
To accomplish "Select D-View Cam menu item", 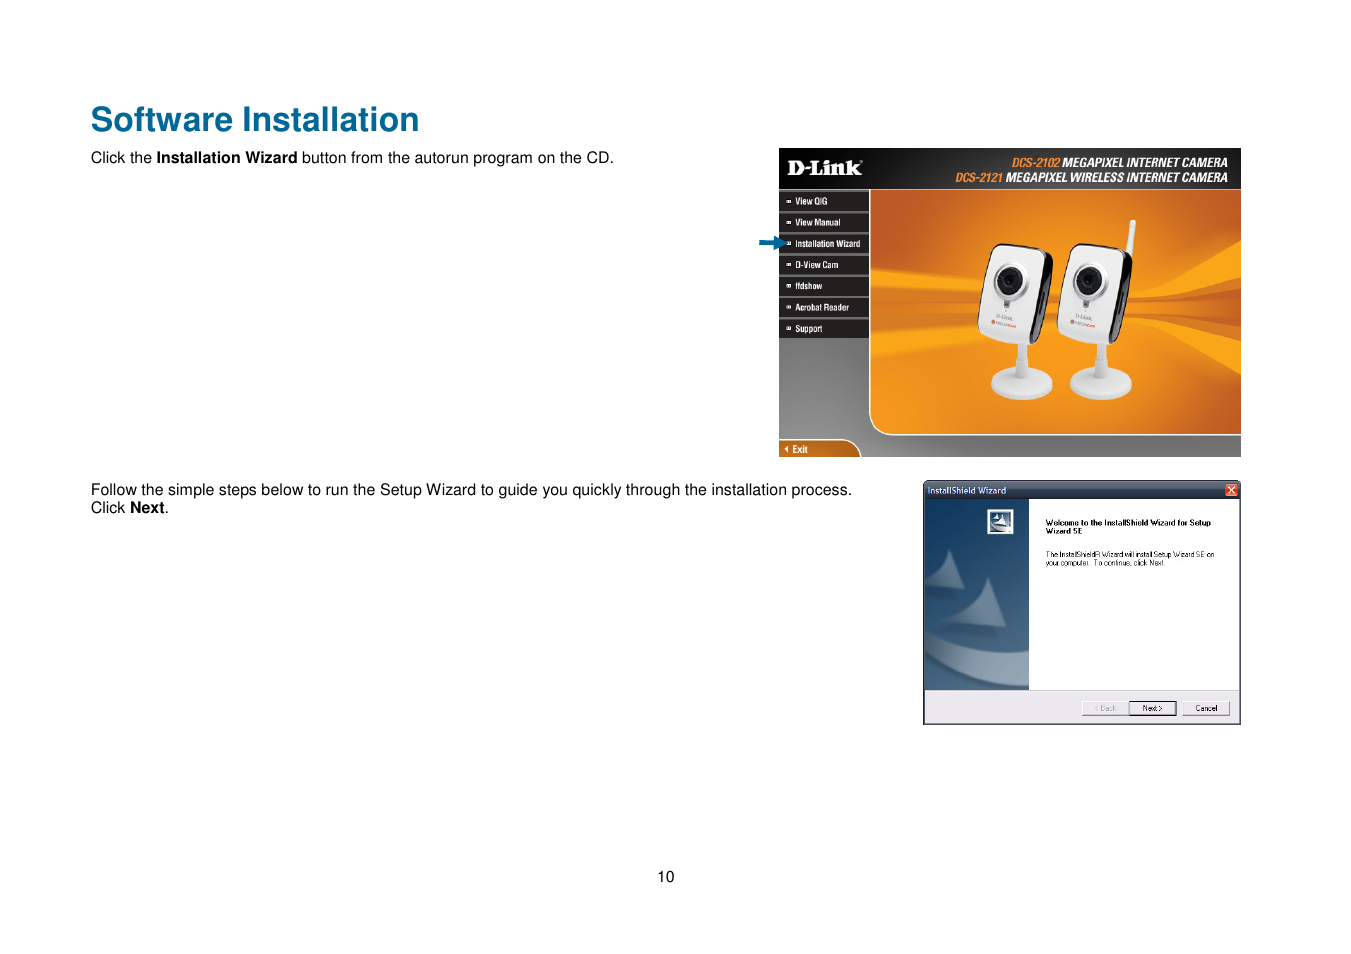I will (x=824, y=265).
